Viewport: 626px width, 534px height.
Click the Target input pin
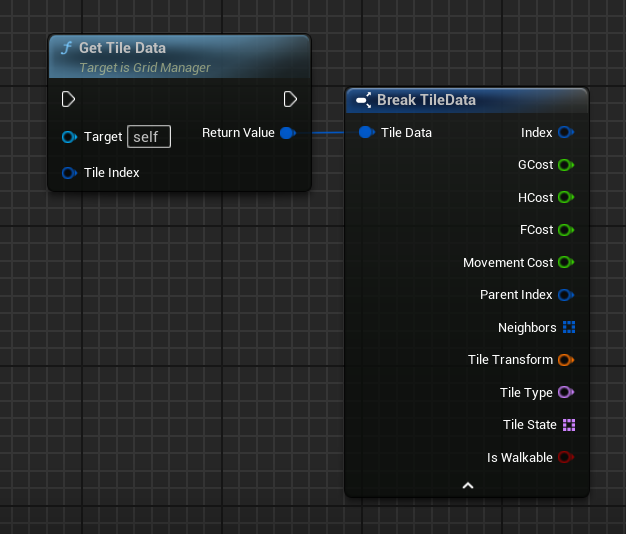point(69,137)
